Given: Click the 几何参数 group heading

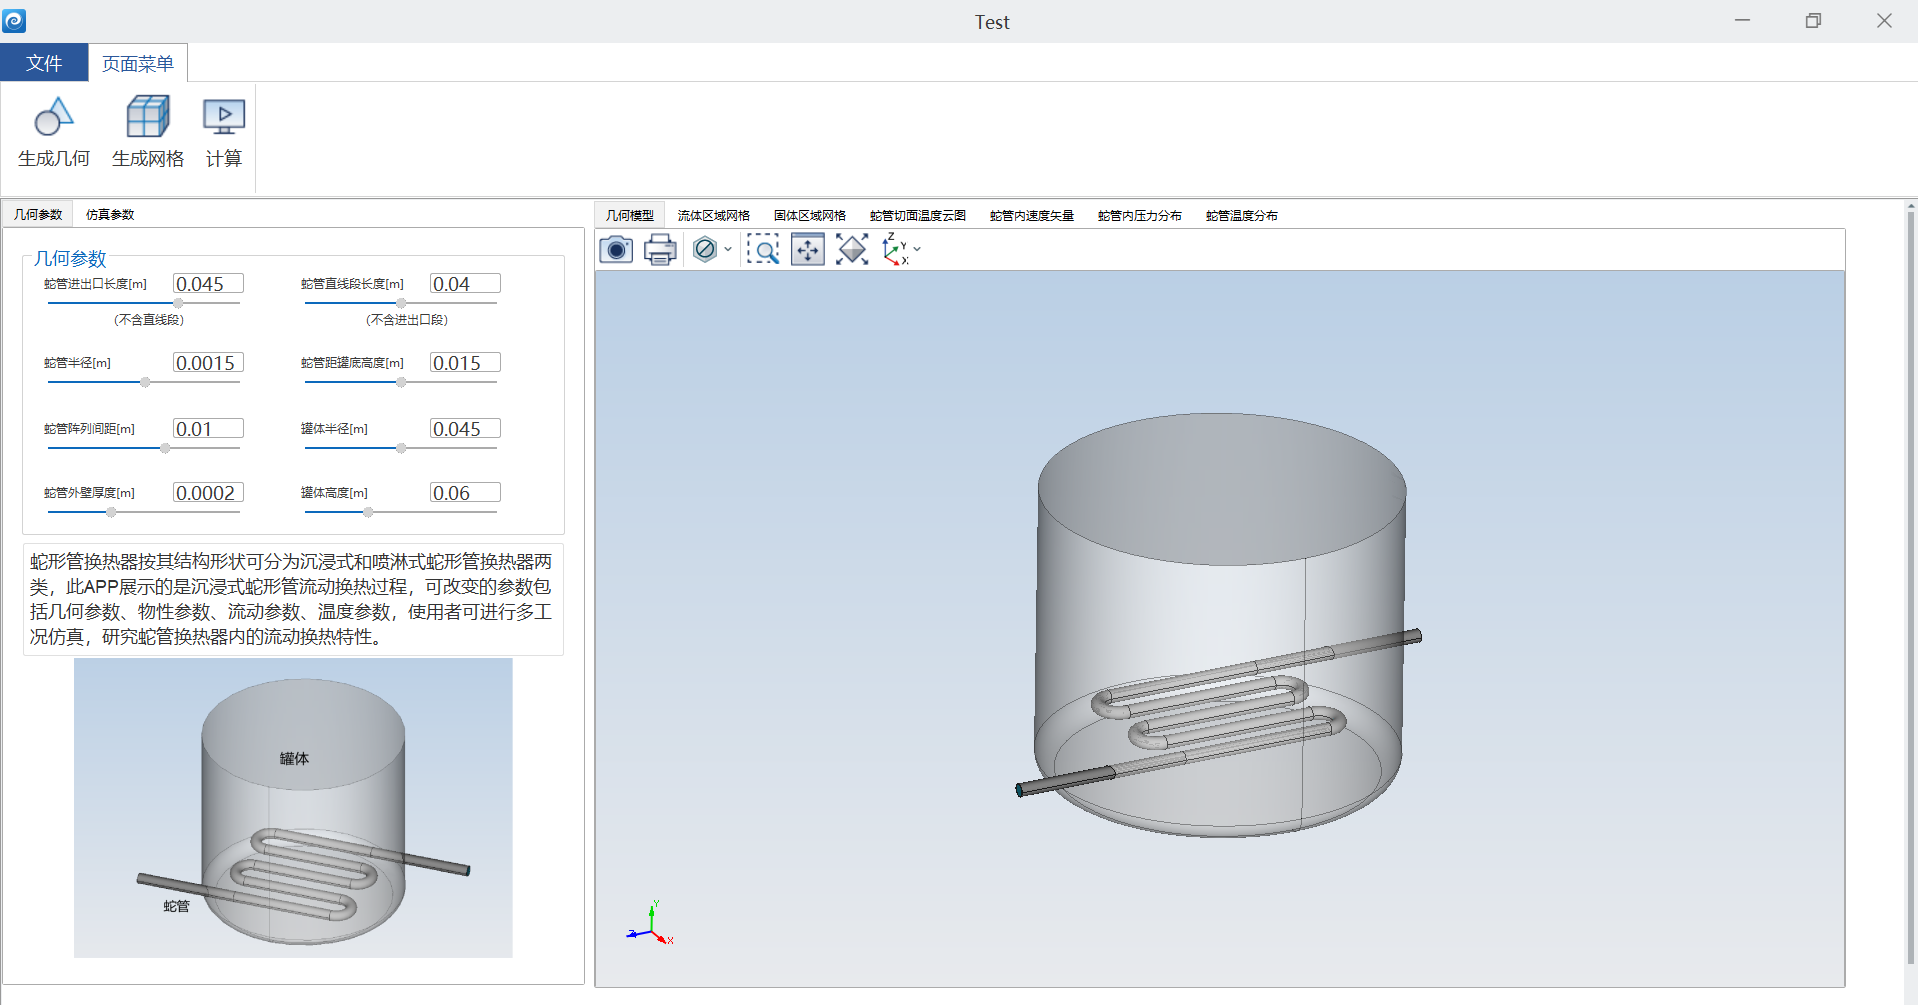Looking at the screenshot, I should pyautogui.click(x=70, y=259).
